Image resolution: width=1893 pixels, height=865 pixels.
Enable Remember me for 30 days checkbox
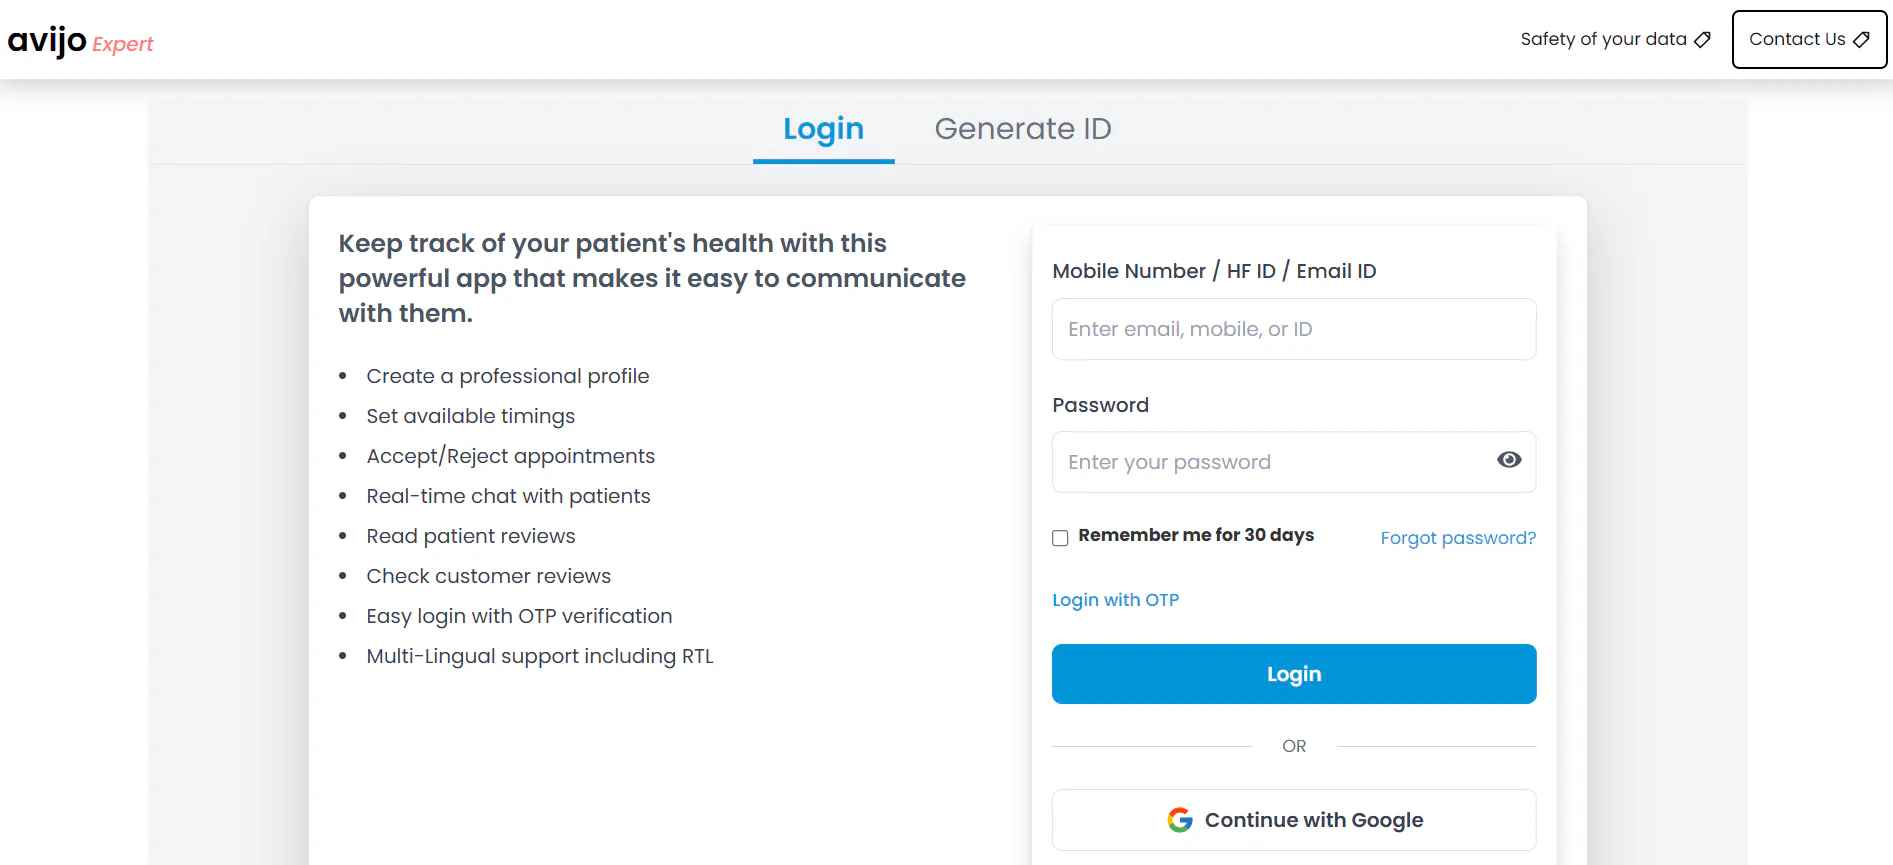coord(1060,538)
